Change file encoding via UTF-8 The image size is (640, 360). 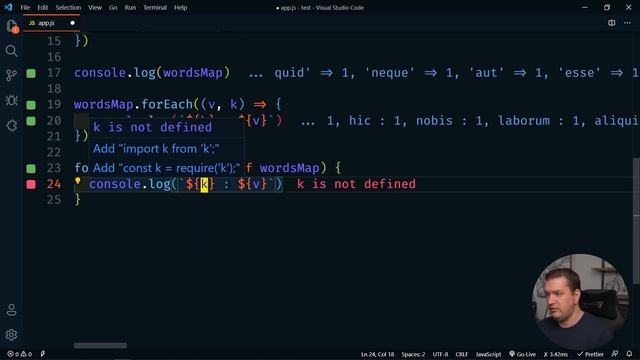(x=440, y=354)
